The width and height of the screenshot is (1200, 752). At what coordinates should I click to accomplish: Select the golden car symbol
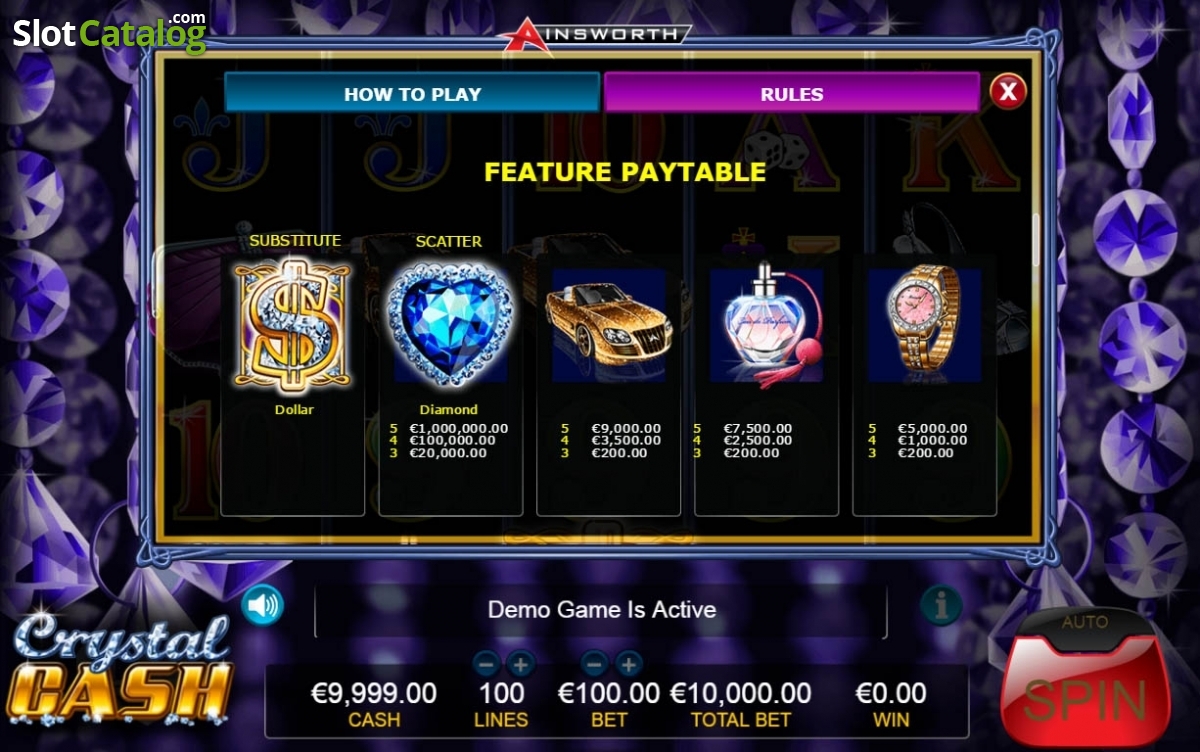point(609,324)
